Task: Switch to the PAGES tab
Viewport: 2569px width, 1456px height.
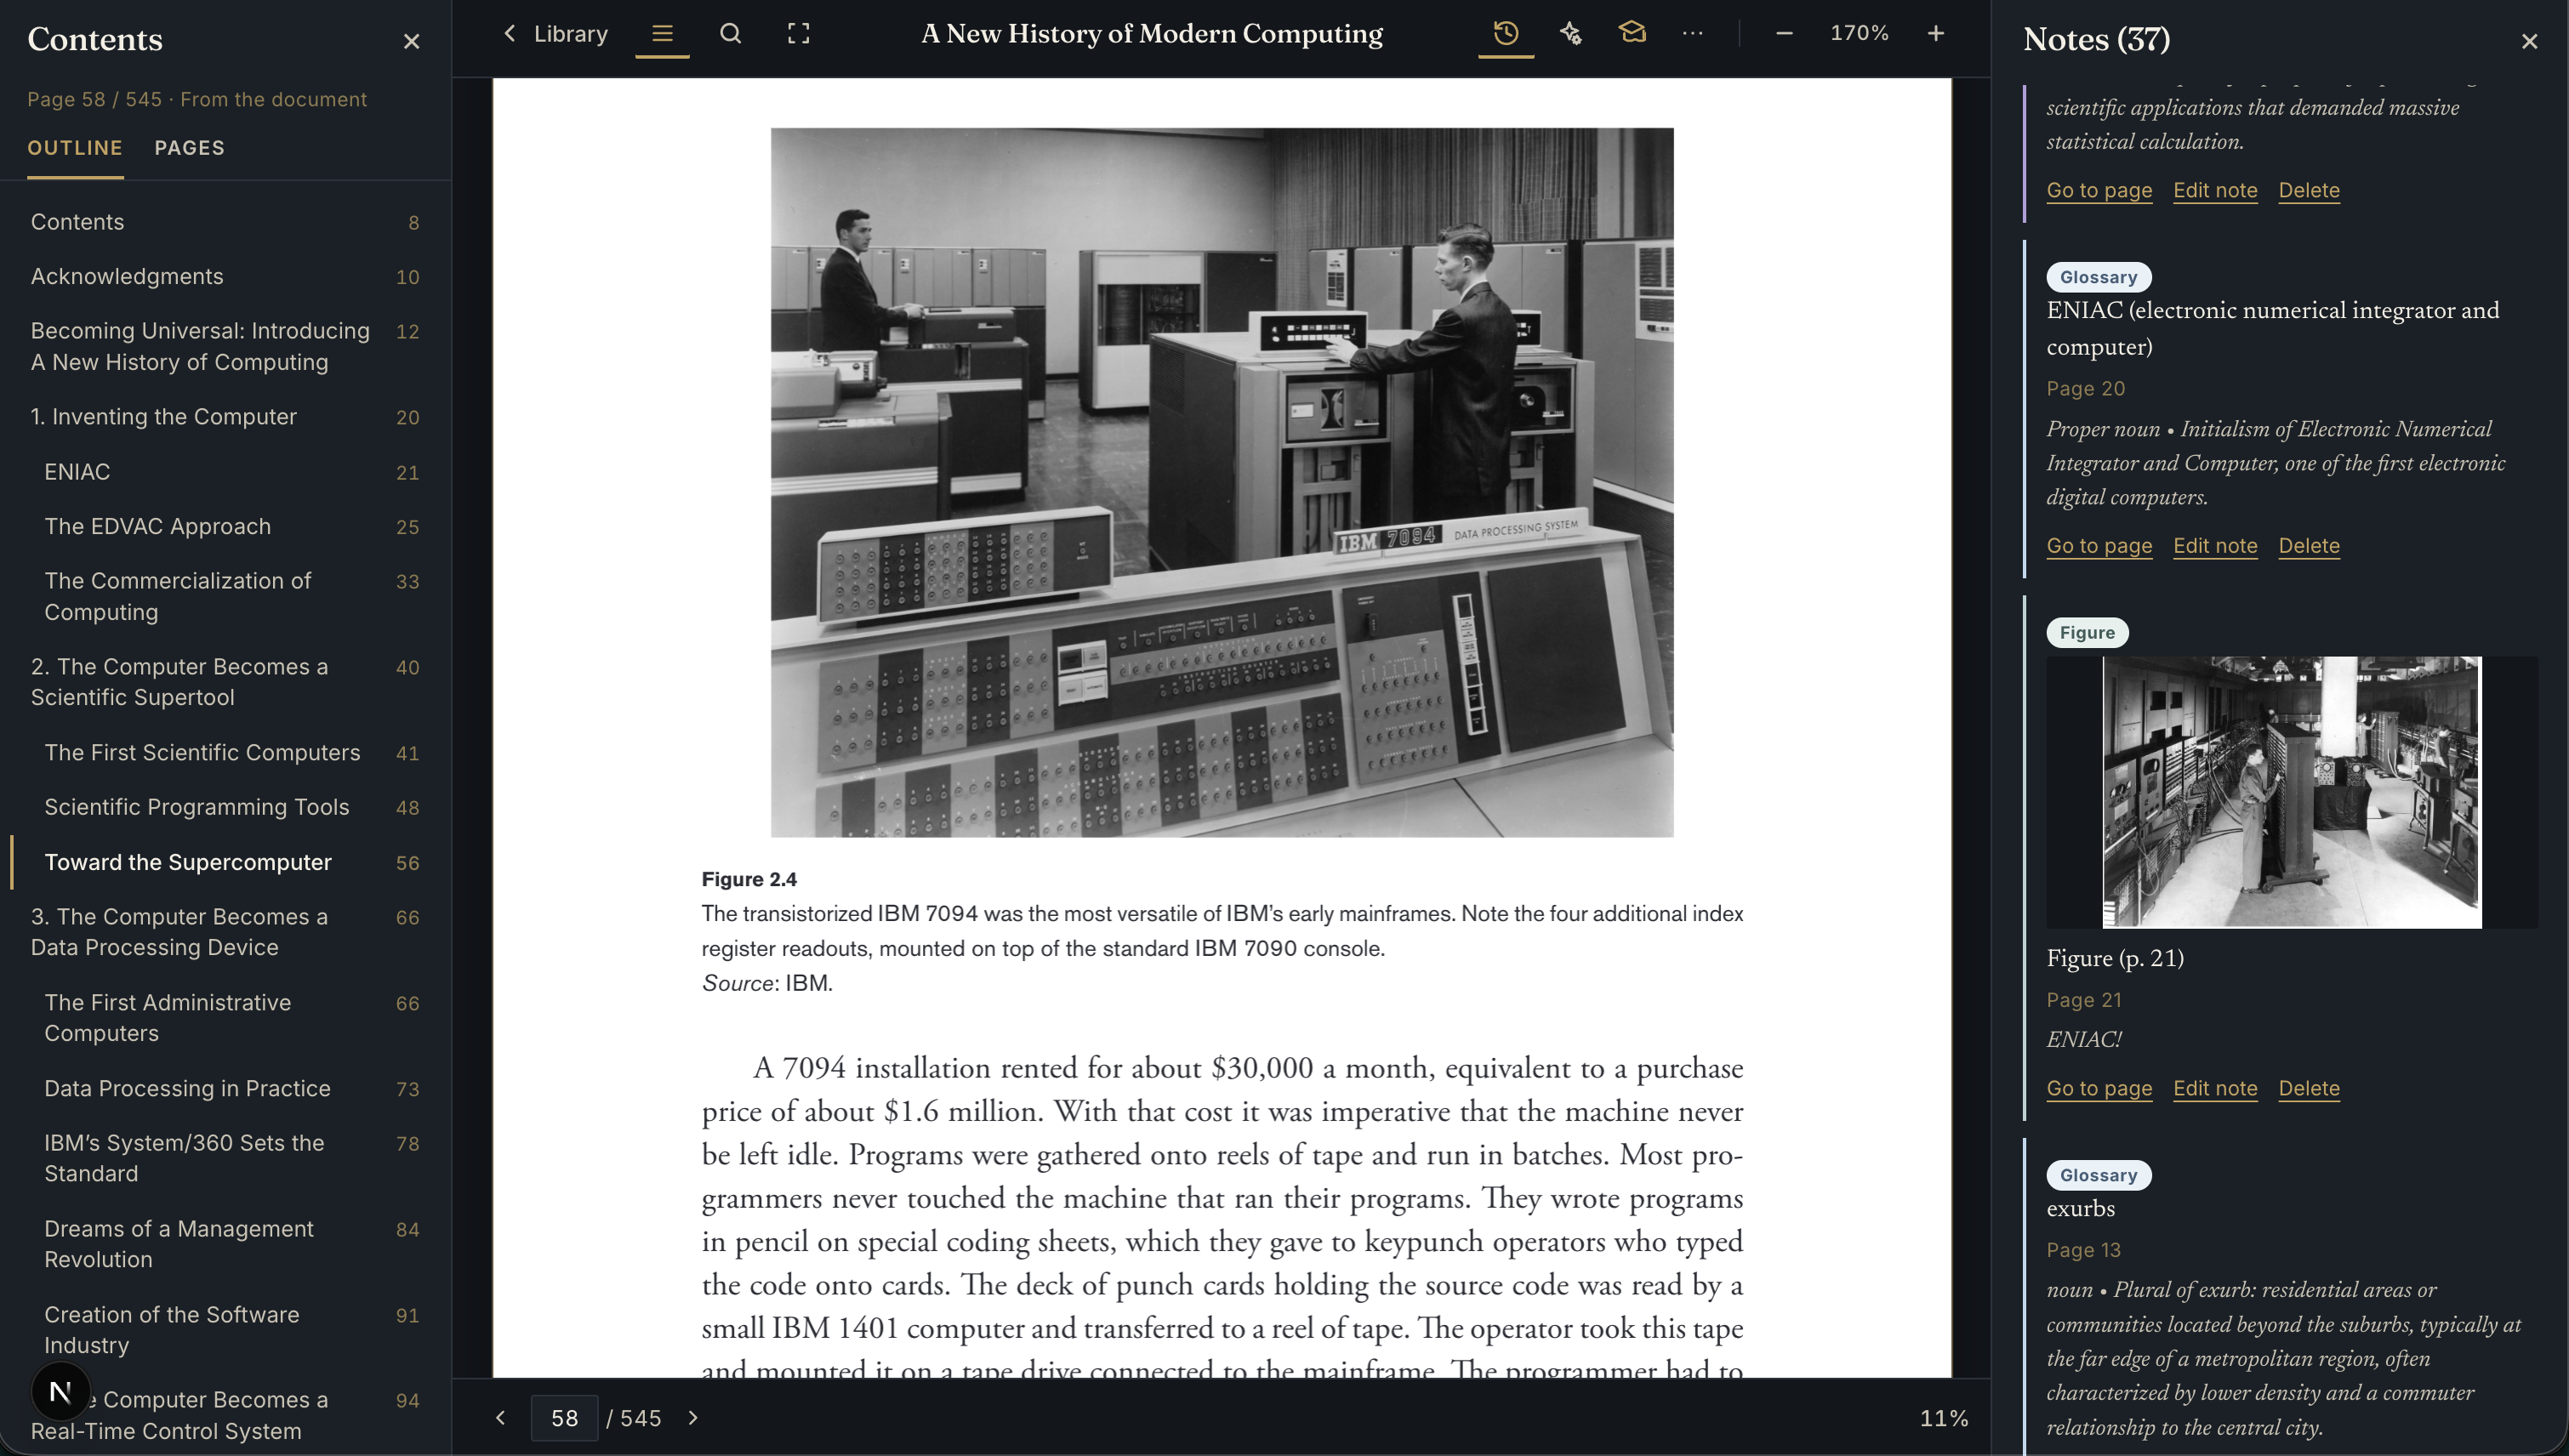Action: point(189,148)
